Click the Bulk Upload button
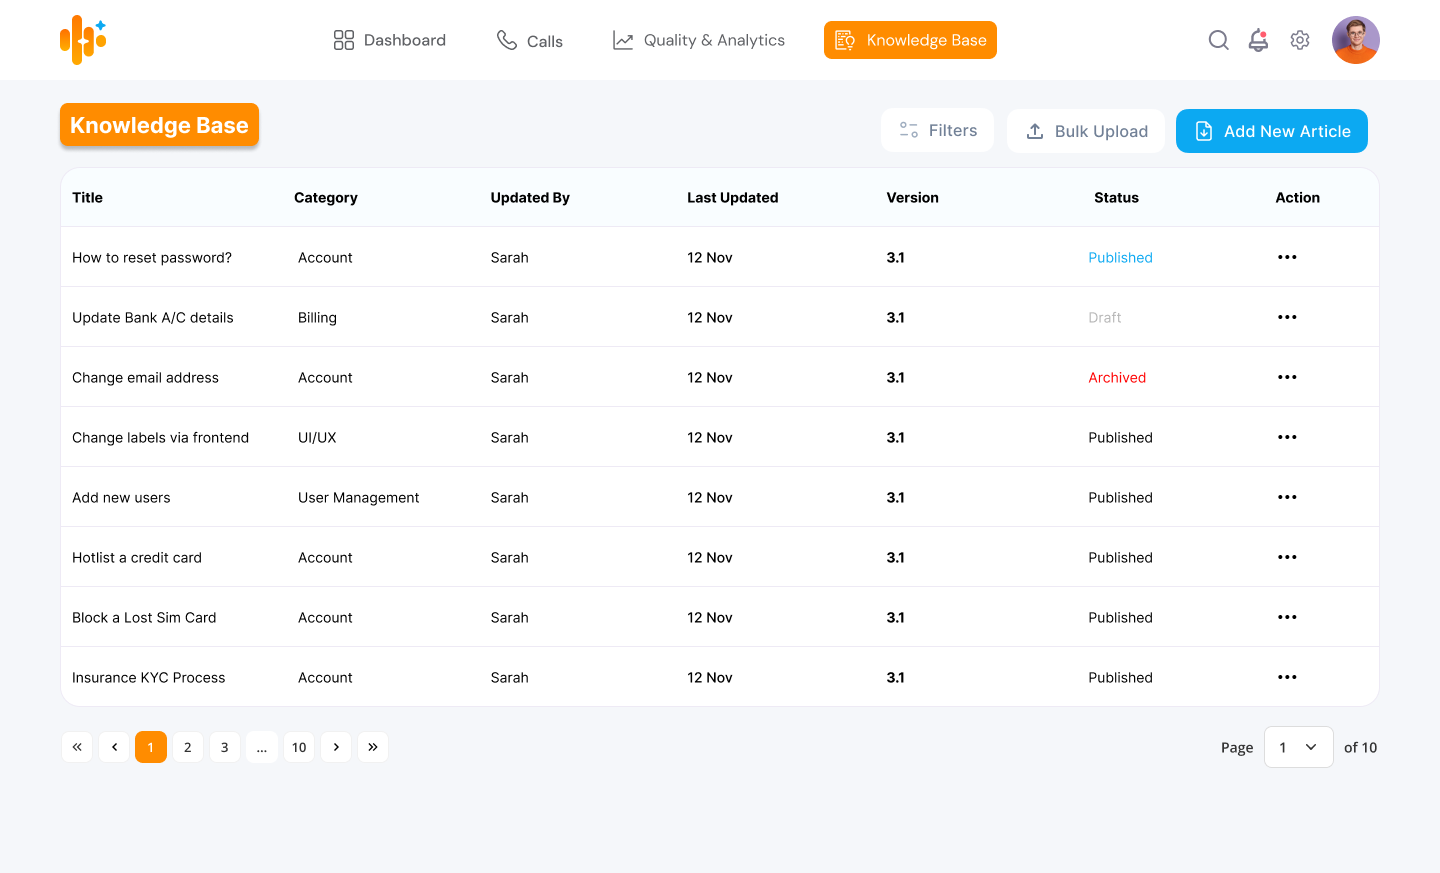Screen dimensions: 1440x873 point(1086,131)
